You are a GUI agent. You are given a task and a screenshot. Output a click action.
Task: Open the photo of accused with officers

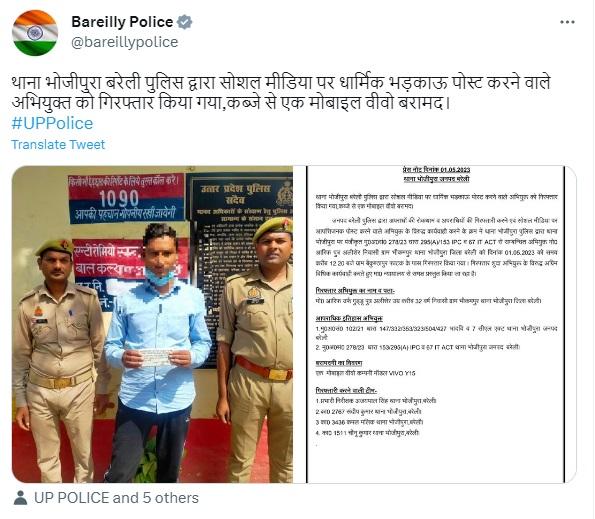pos(153,324)
